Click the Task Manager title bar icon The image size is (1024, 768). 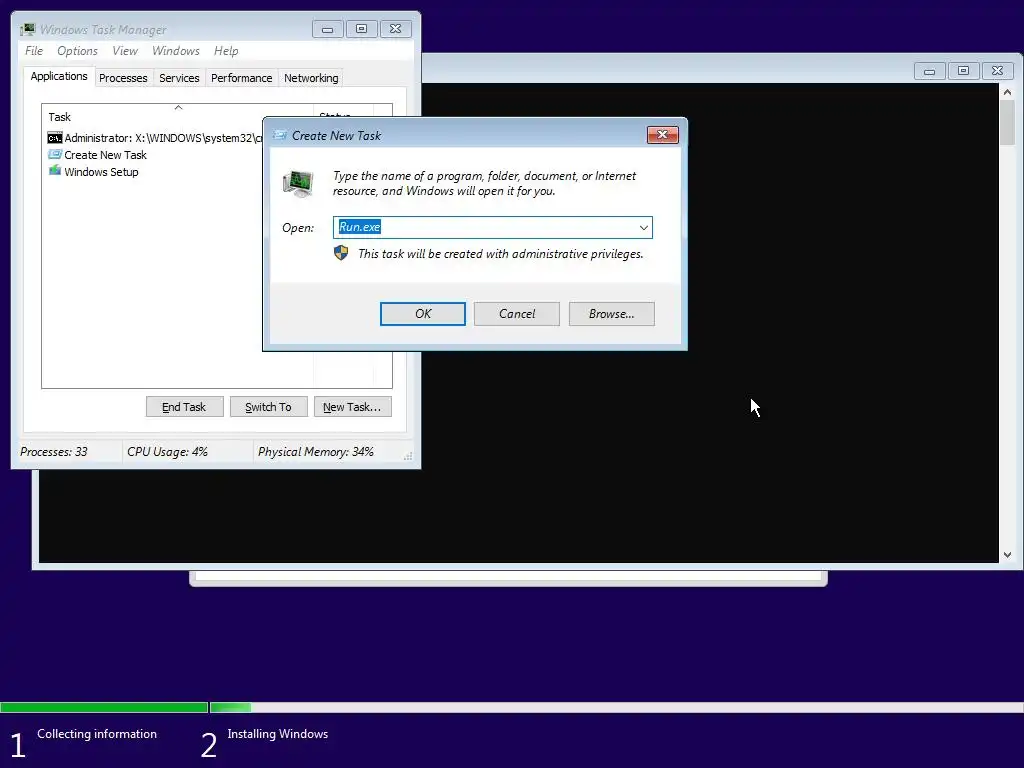pos(27,29)
